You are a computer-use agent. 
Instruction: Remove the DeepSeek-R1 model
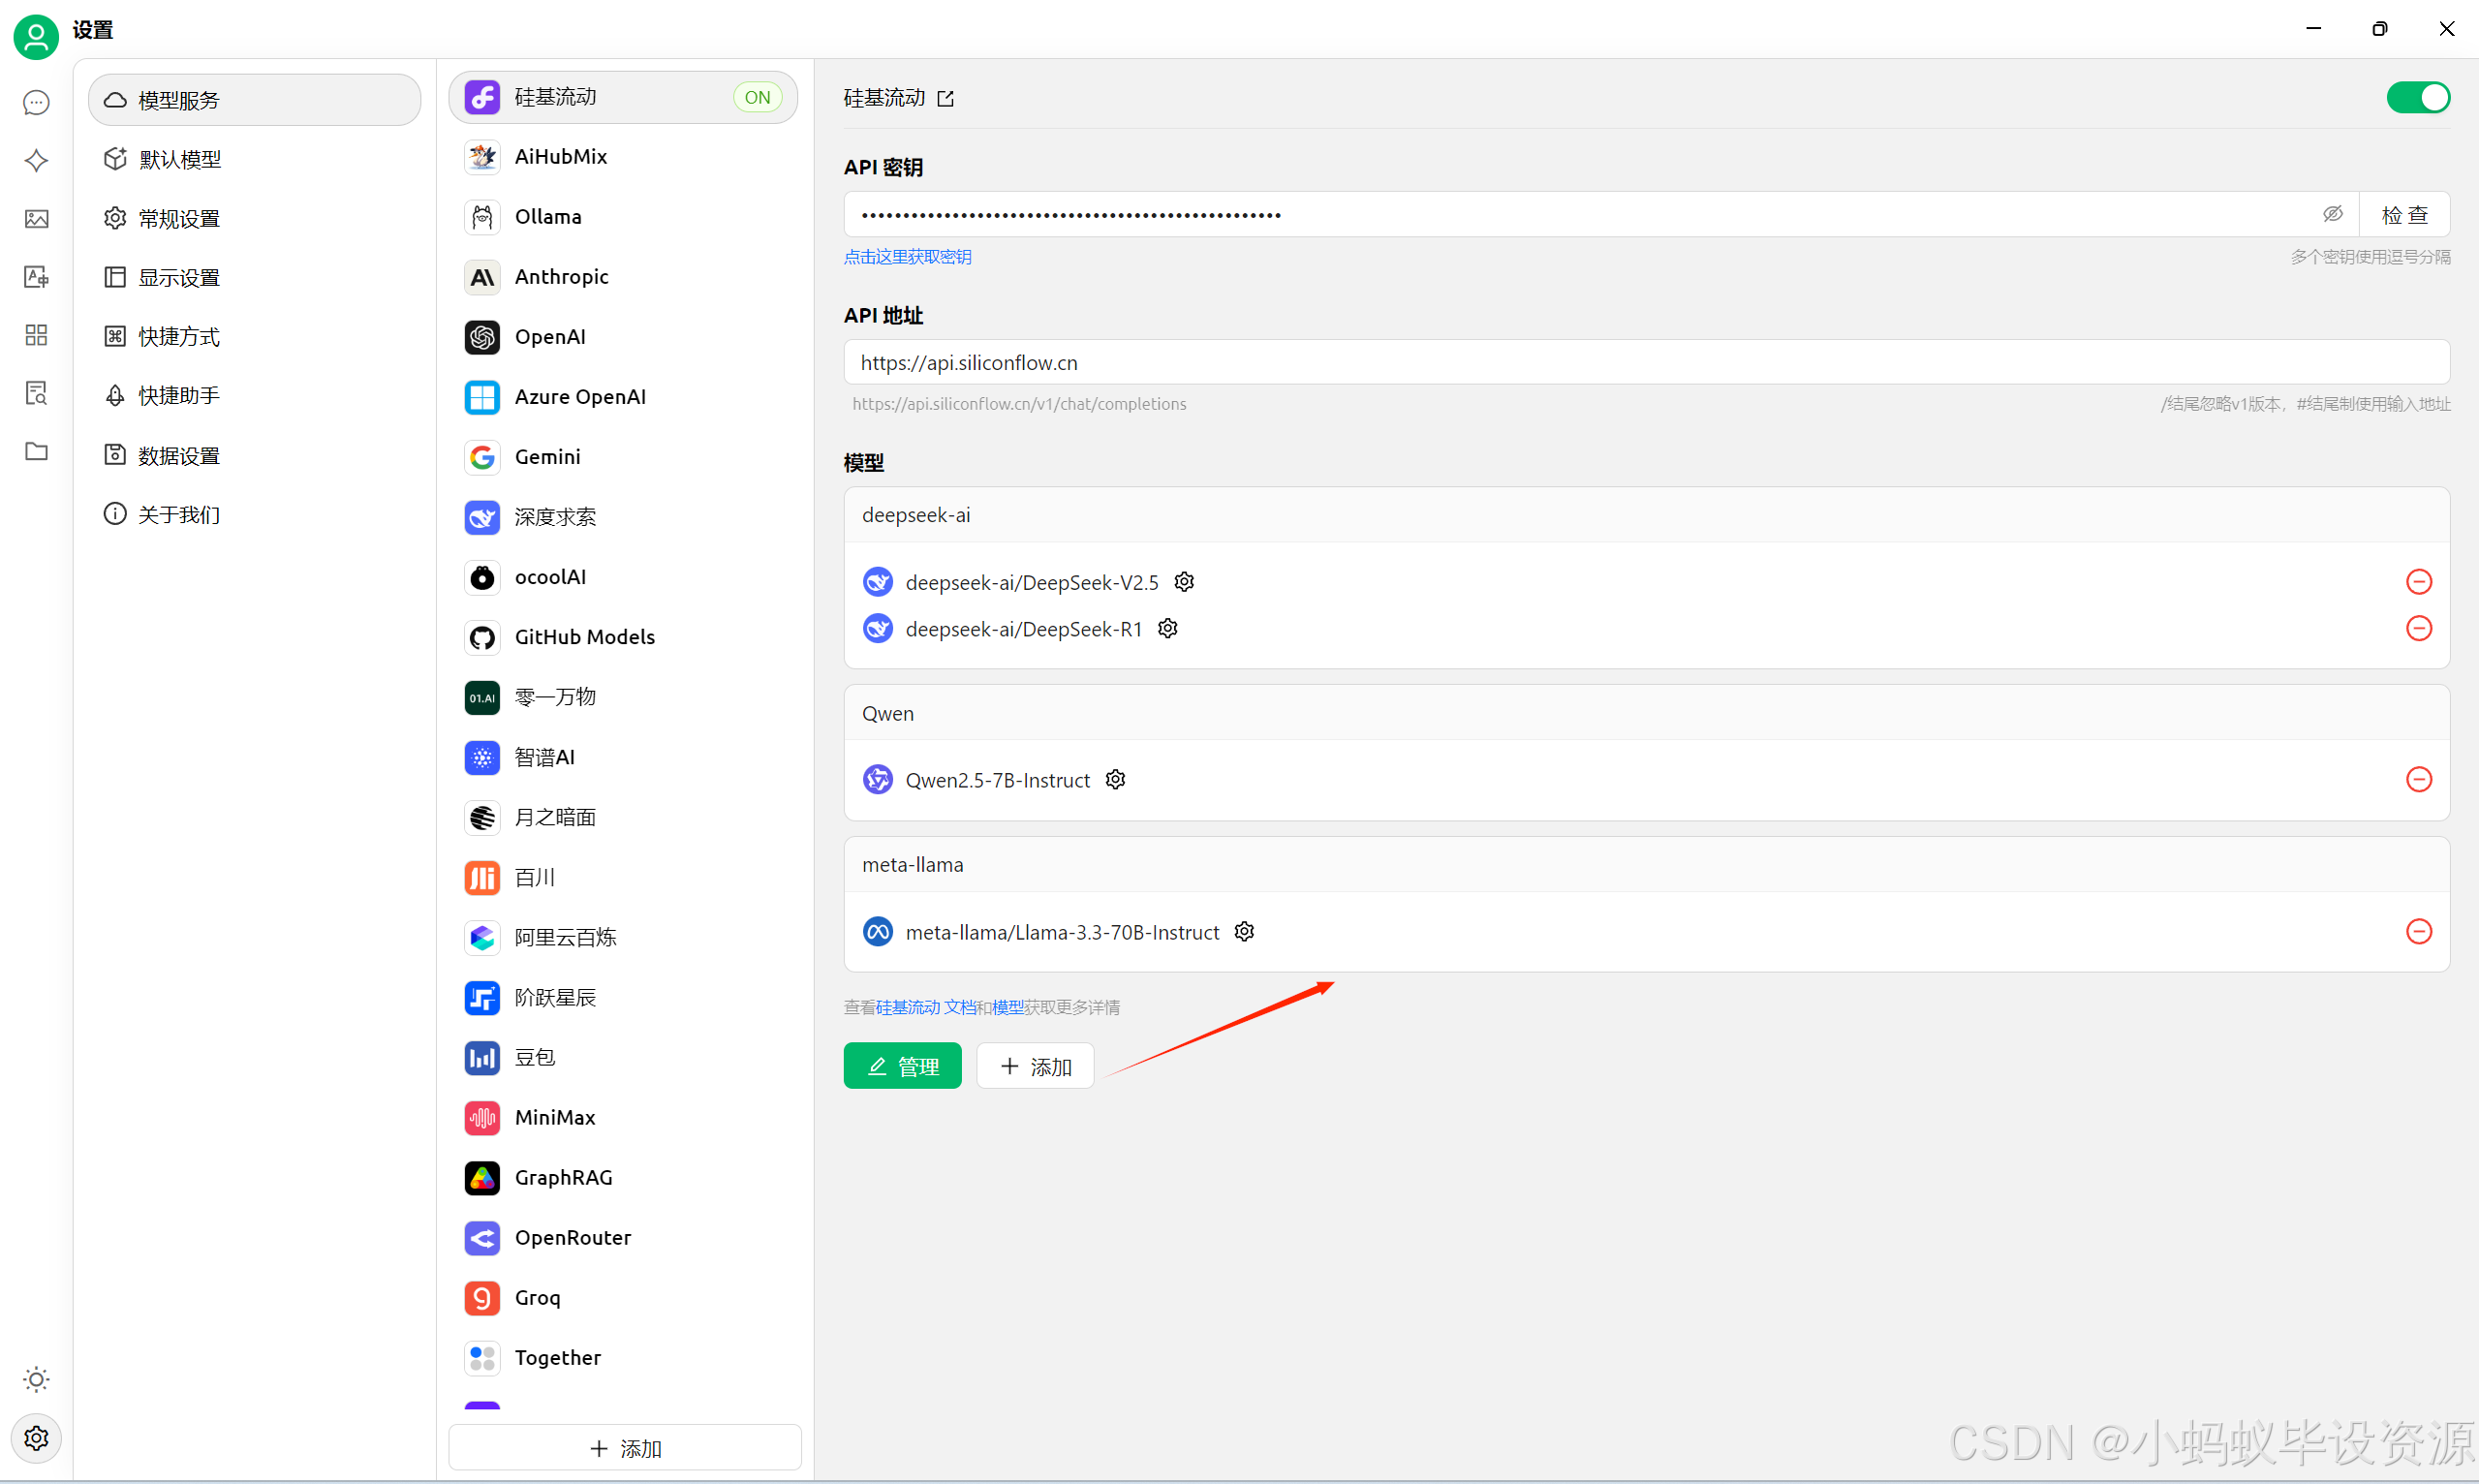tap(2418, 628)
